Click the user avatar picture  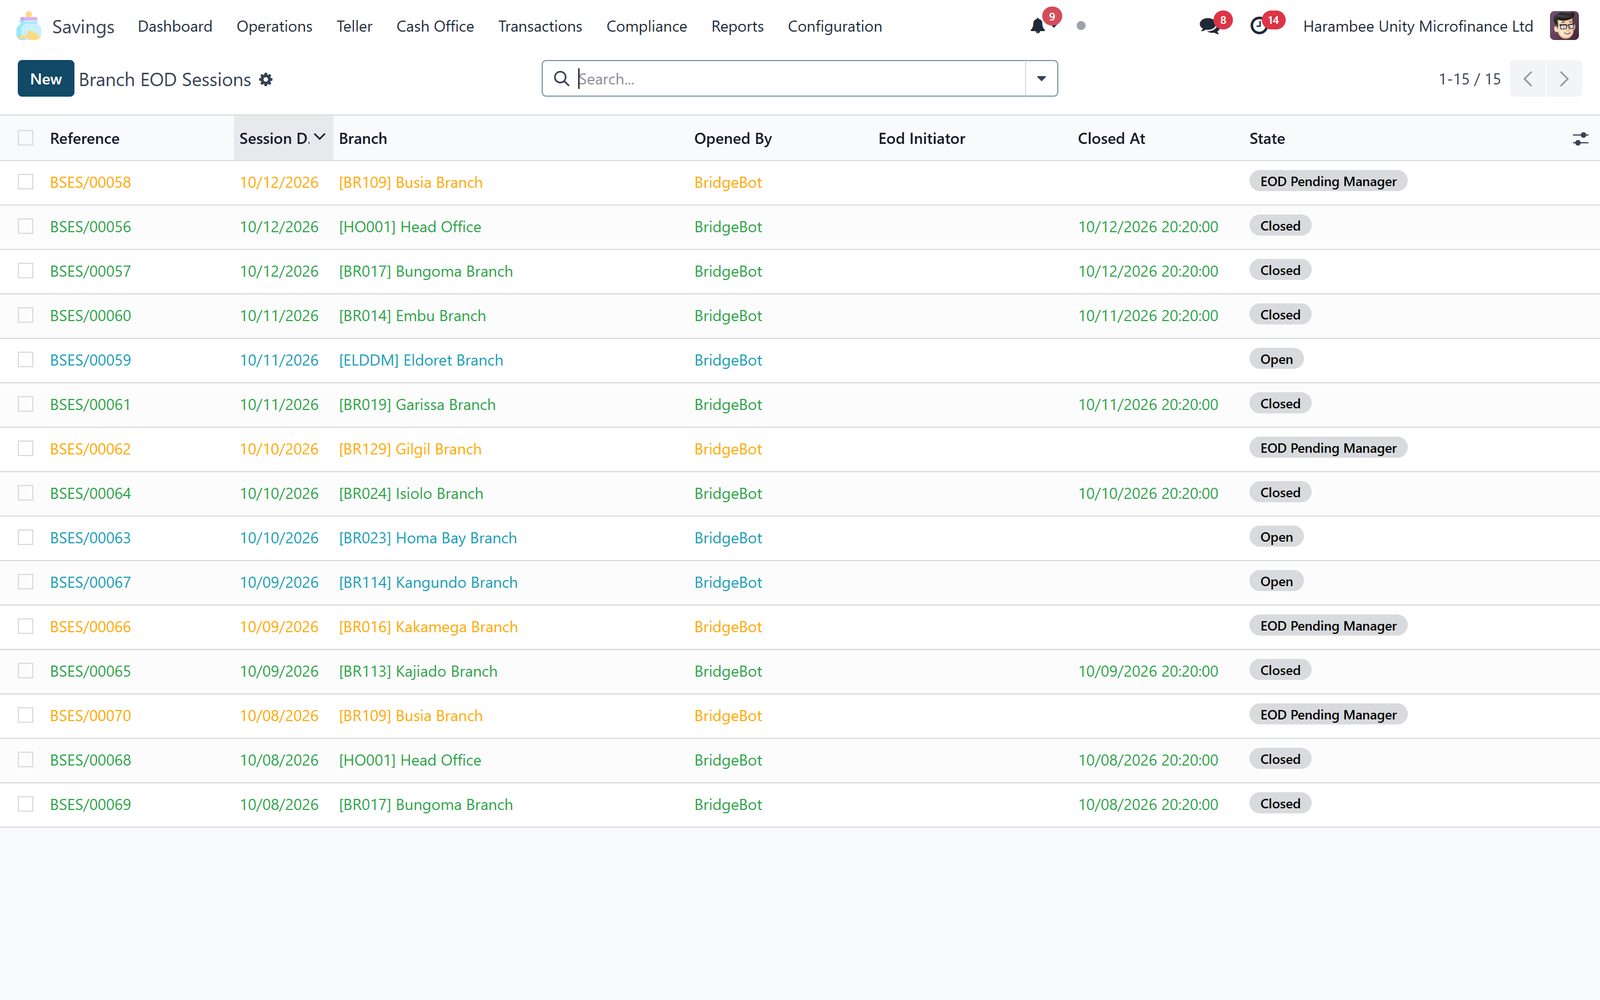coord(1564,26)
